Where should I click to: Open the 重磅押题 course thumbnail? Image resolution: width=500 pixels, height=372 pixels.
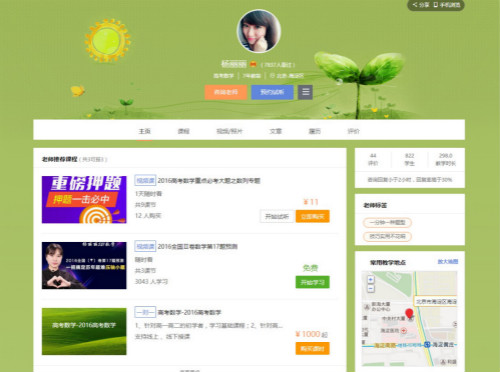click(84, 199)
